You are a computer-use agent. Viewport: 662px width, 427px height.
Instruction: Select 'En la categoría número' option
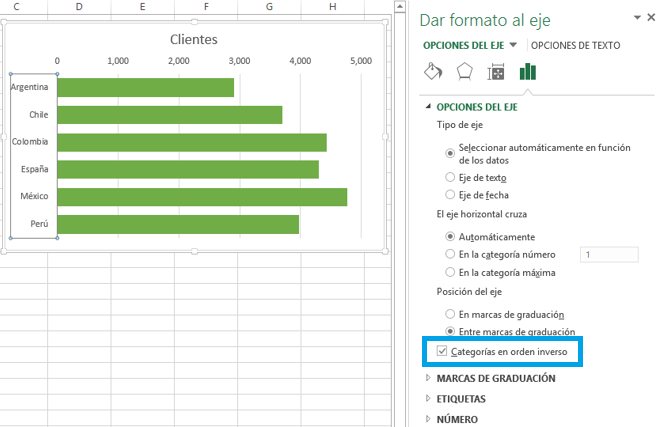[450, 254]
